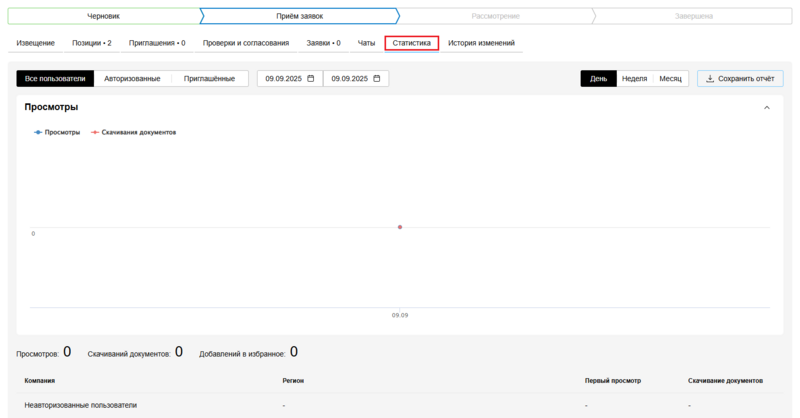The image size is (800, 418).
Task: Click Неавторизованные пользователи row link
Action: [80, 405]
